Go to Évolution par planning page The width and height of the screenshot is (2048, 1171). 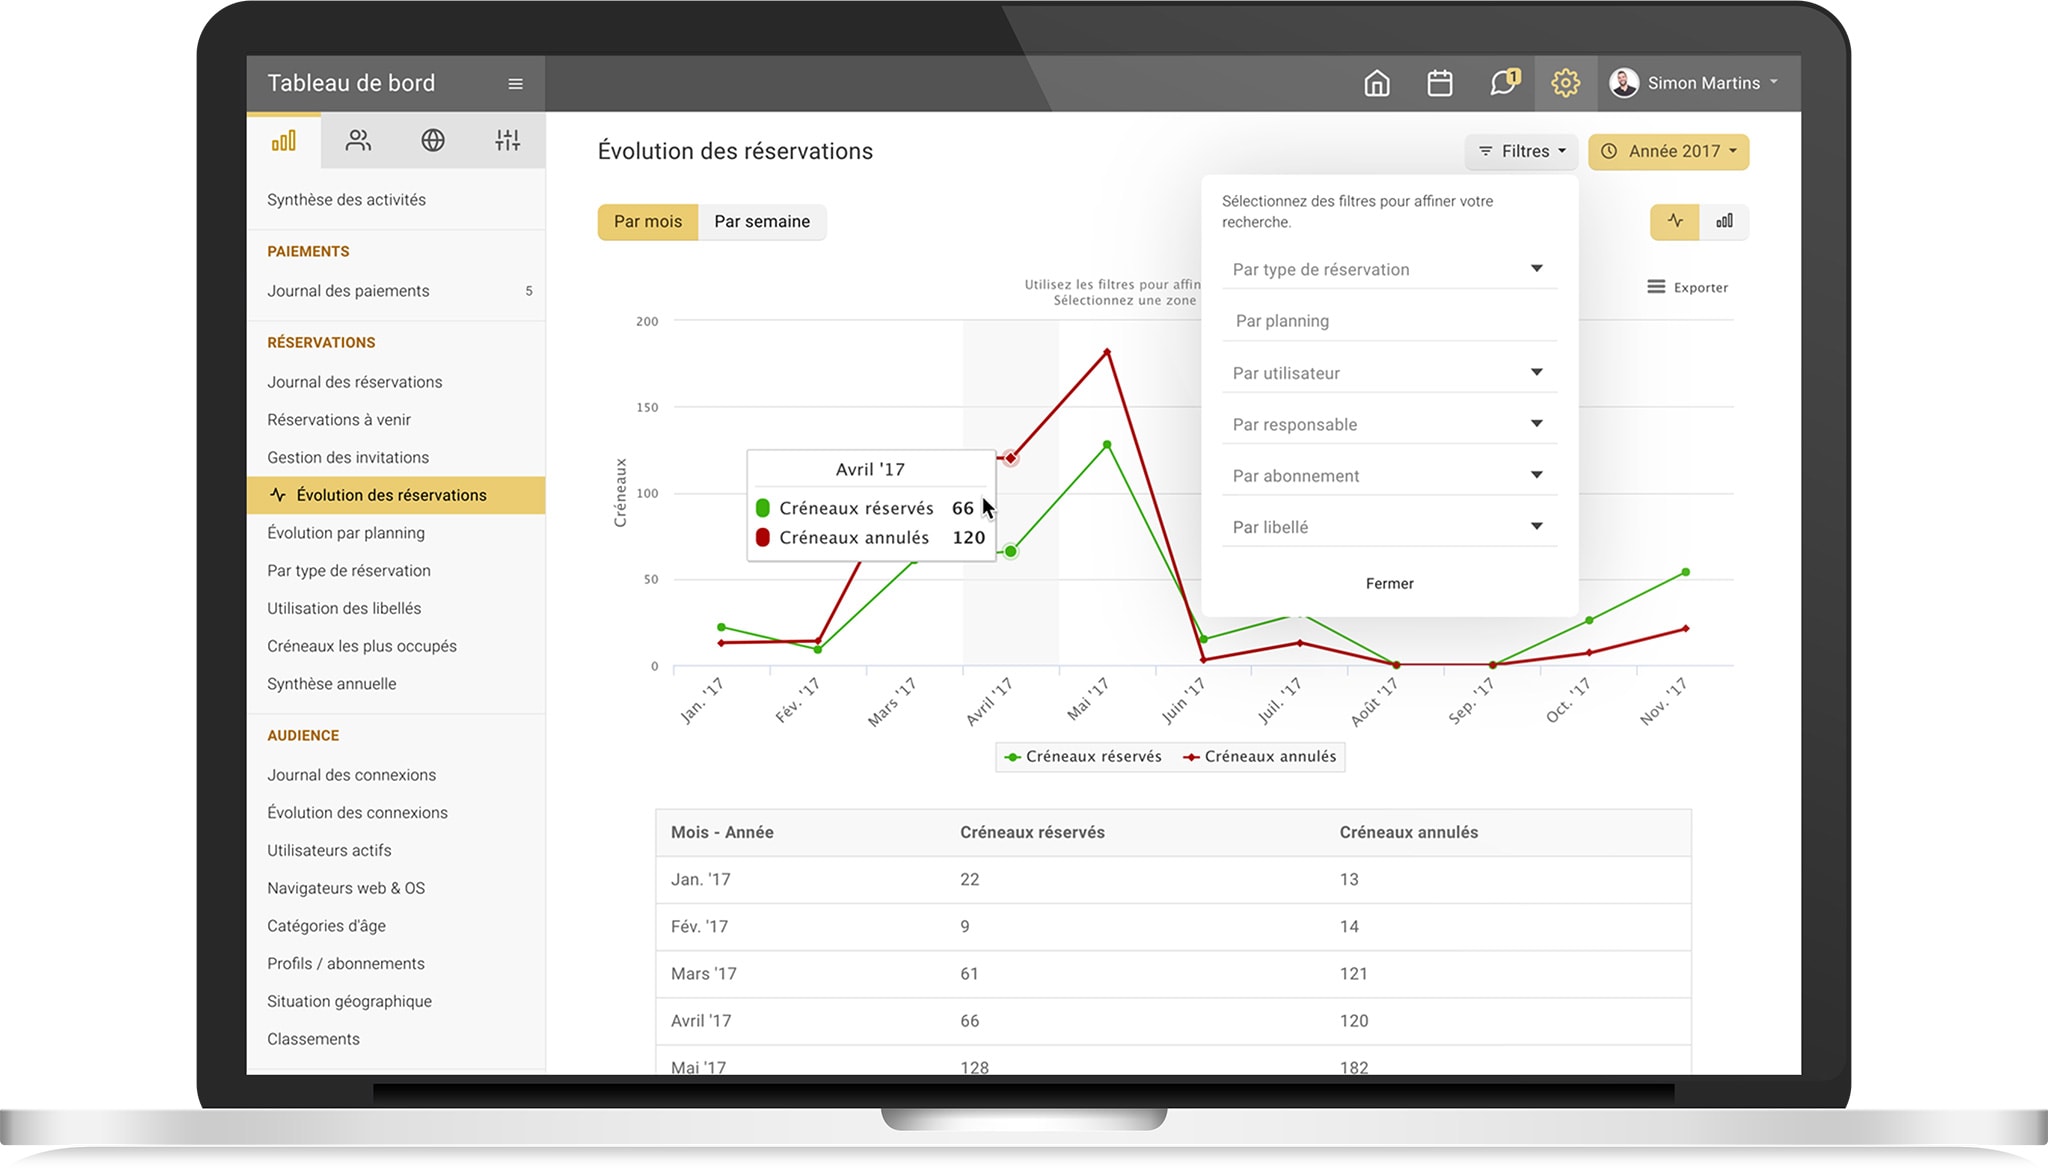345,533
